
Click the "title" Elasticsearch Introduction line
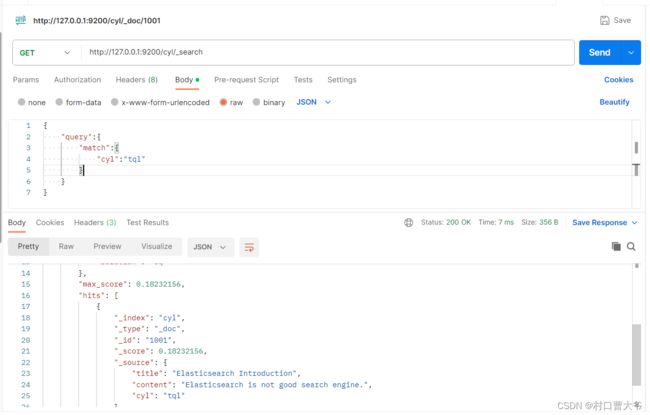[x=216, y=374]
